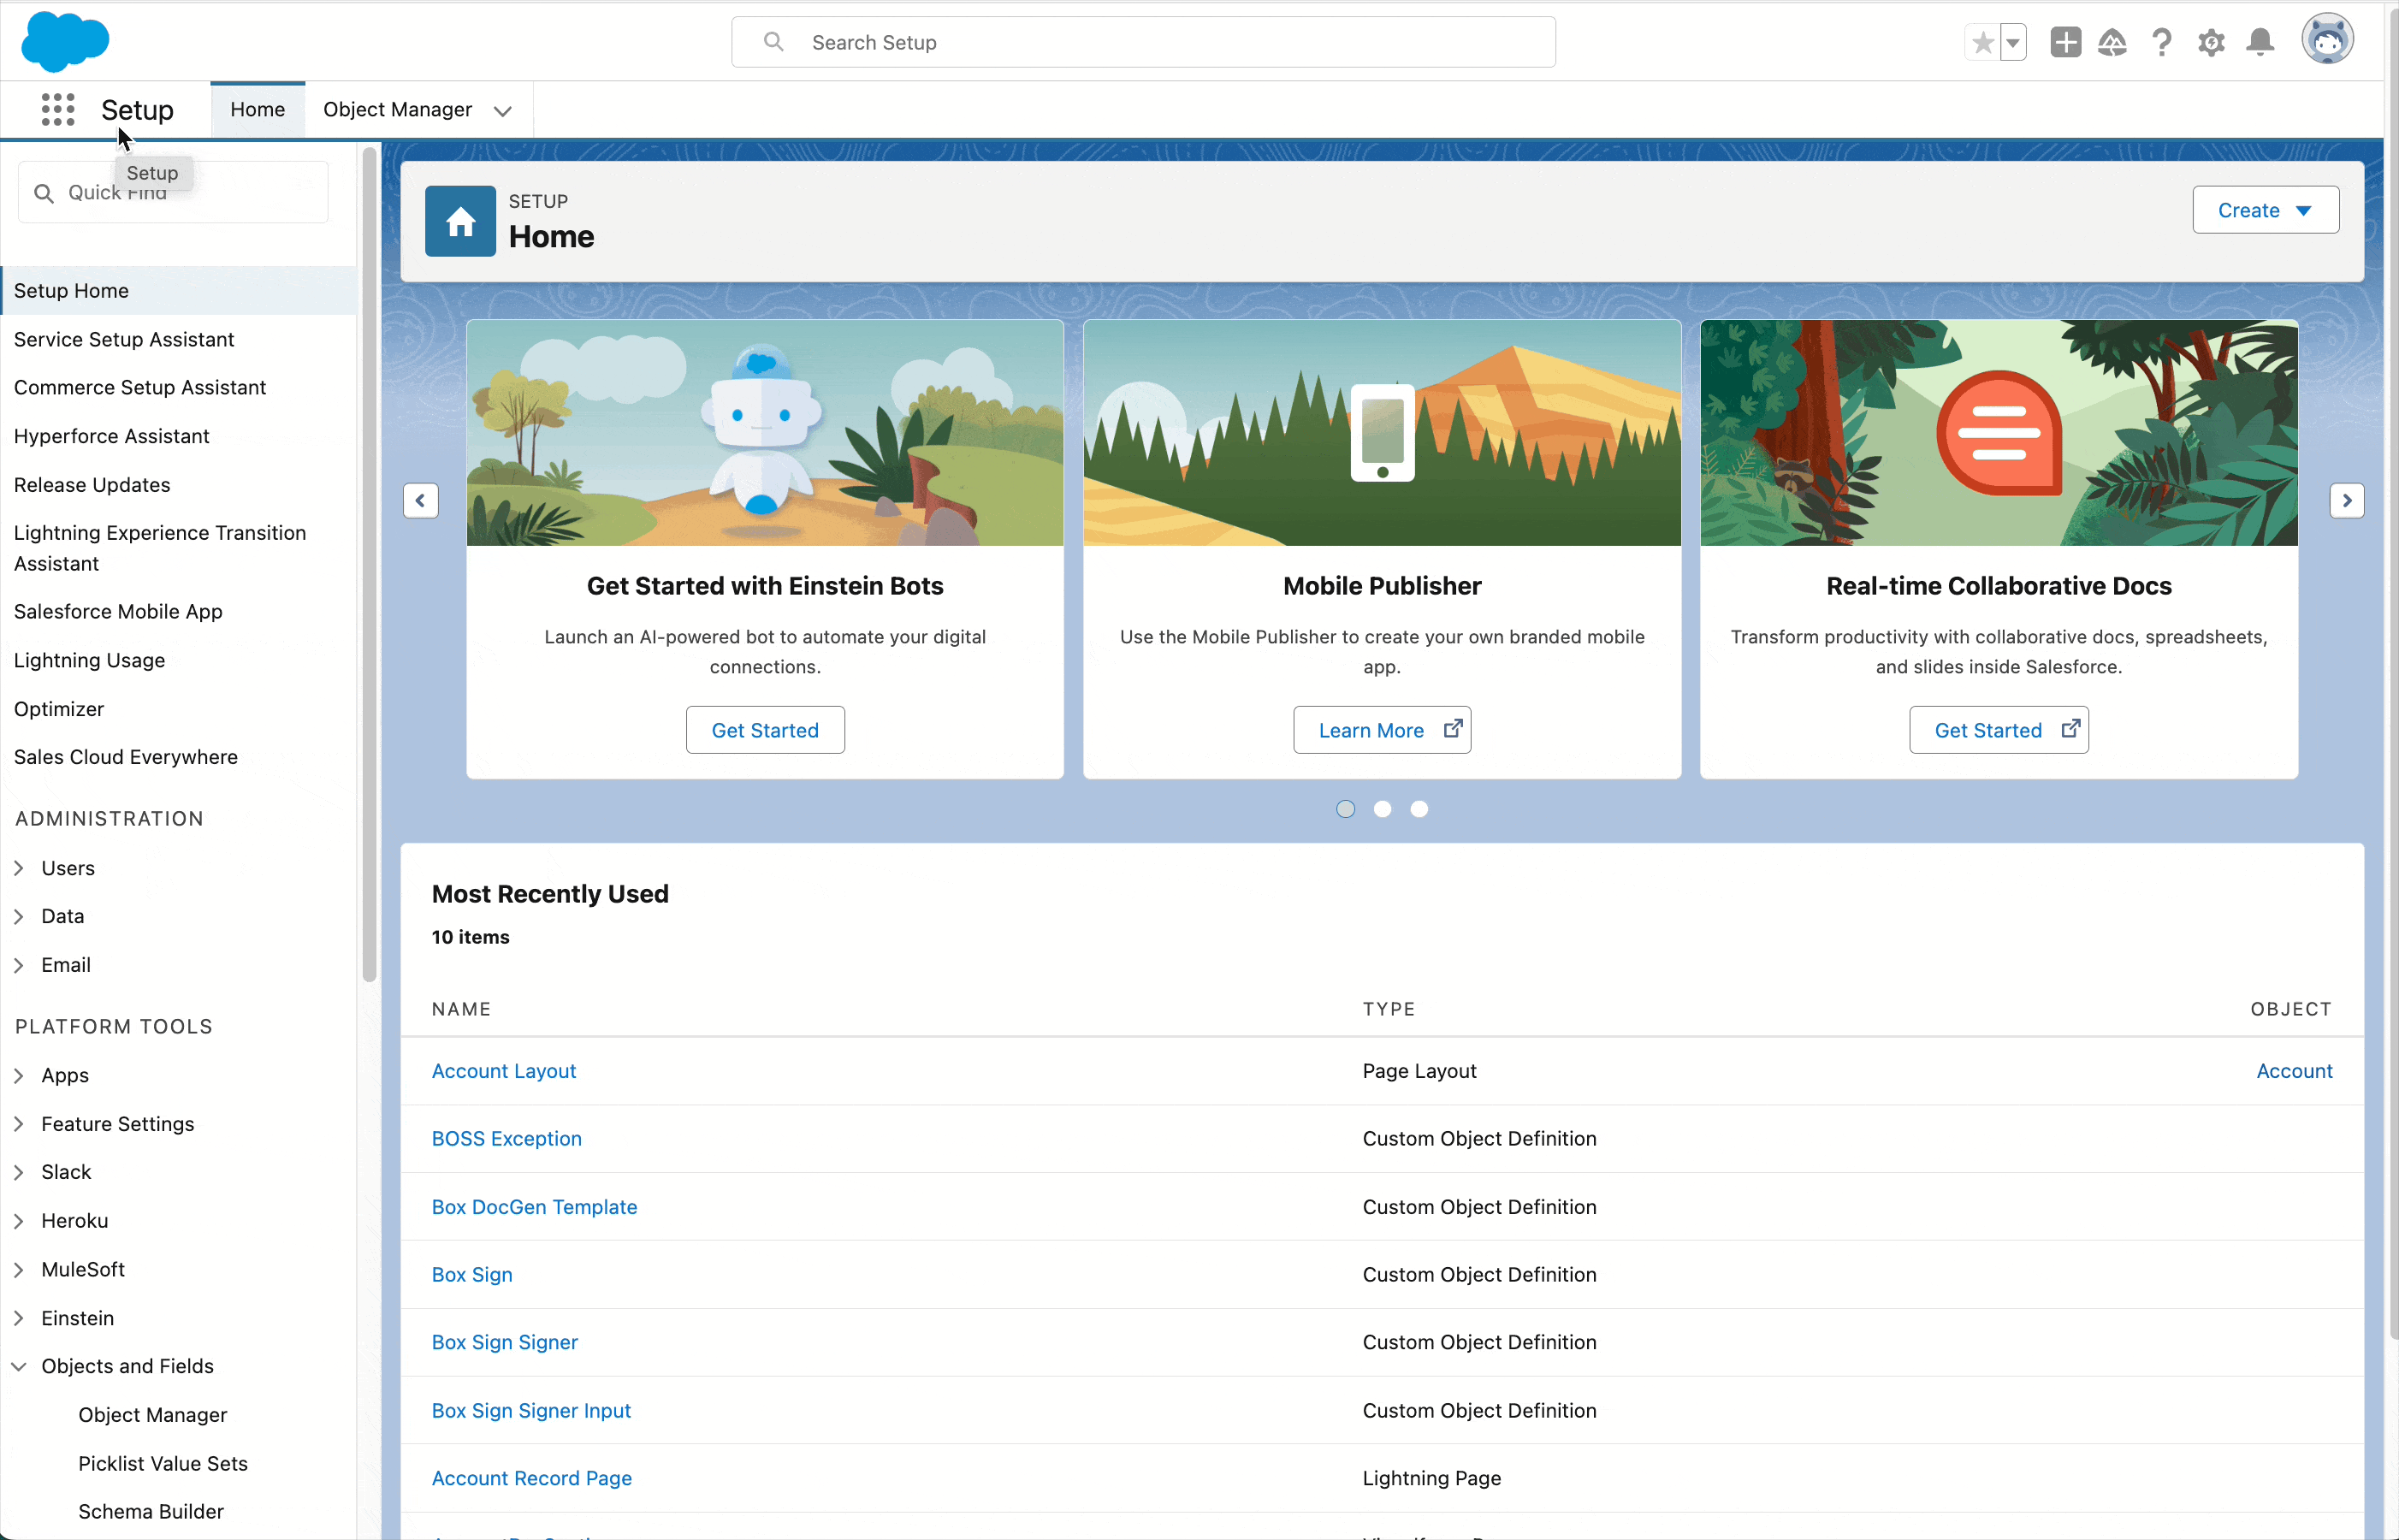
Task: Expand the Users tree section
Action: [x=19, y=868]
